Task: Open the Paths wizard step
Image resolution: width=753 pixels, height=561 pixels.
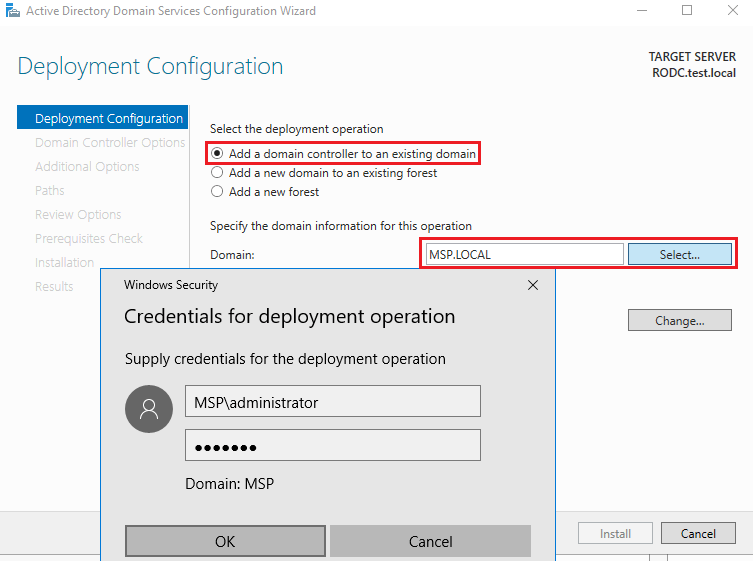Action: click(49, 191)
